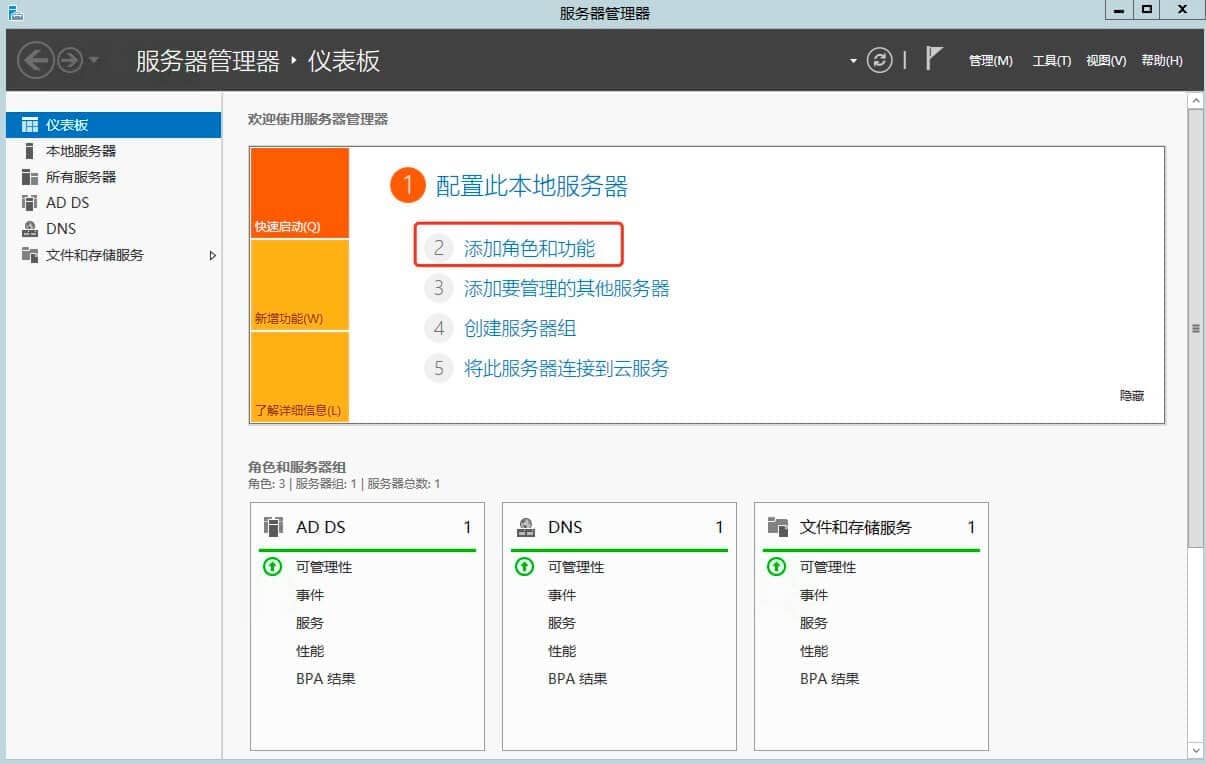Select 本地服务器 in the sidebar
The height and width of the screenshot is (764, 1206).
point(113,151)
